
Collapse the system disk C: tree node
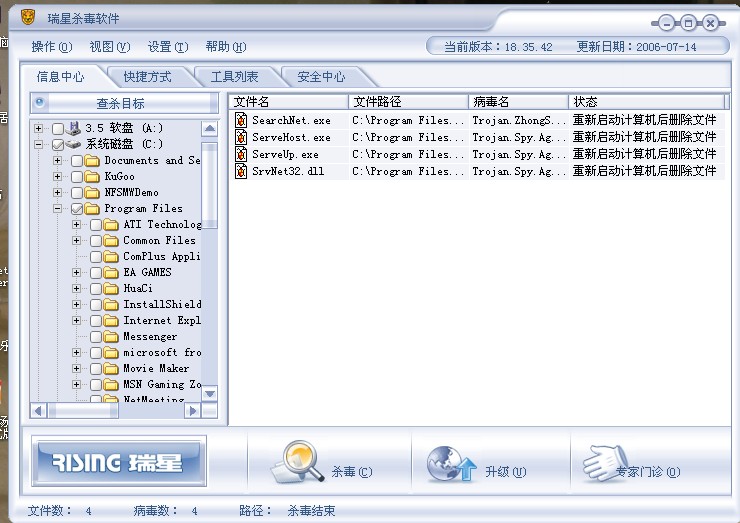pos(39,144)
